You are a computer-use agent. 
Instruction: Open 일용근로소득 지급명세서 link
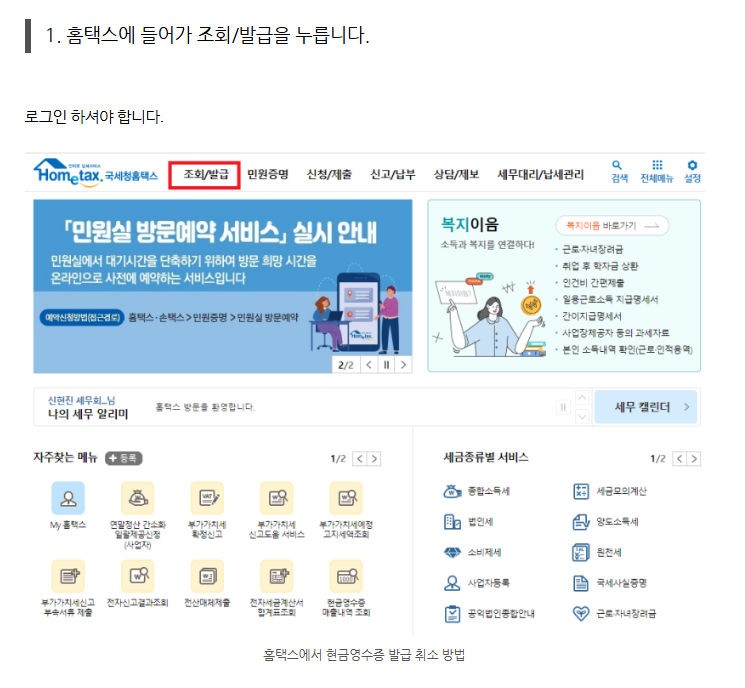point(610,299)
